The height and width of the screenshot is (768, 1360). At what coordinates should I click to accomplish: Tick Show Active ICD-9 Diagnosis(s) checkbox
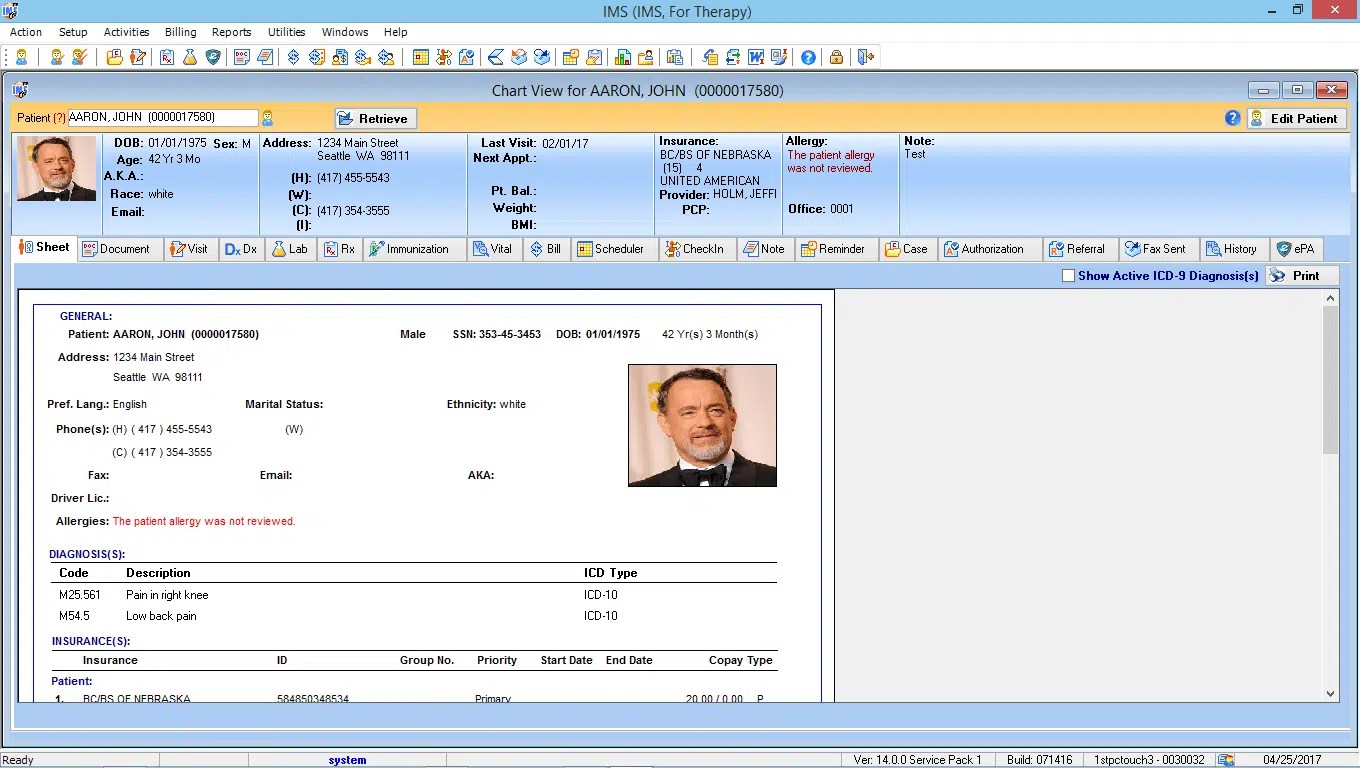pos(1068,276)
